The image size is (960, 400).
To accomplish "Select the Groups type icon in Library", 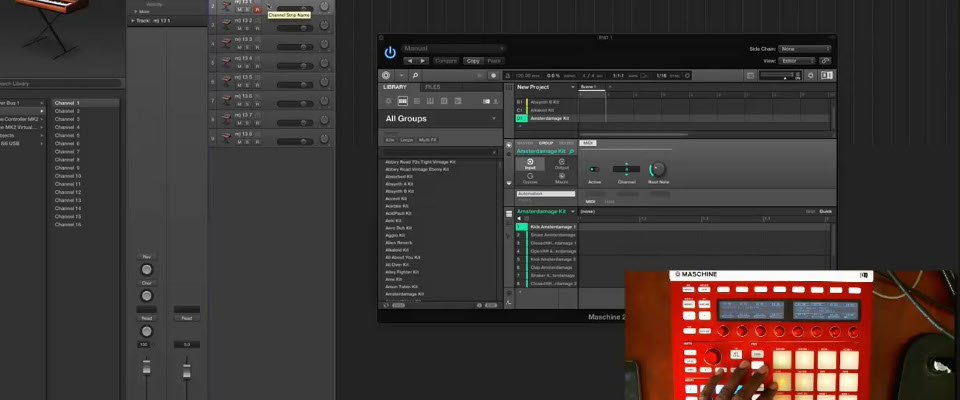I will pyautogui.click(x=403, y=101).
